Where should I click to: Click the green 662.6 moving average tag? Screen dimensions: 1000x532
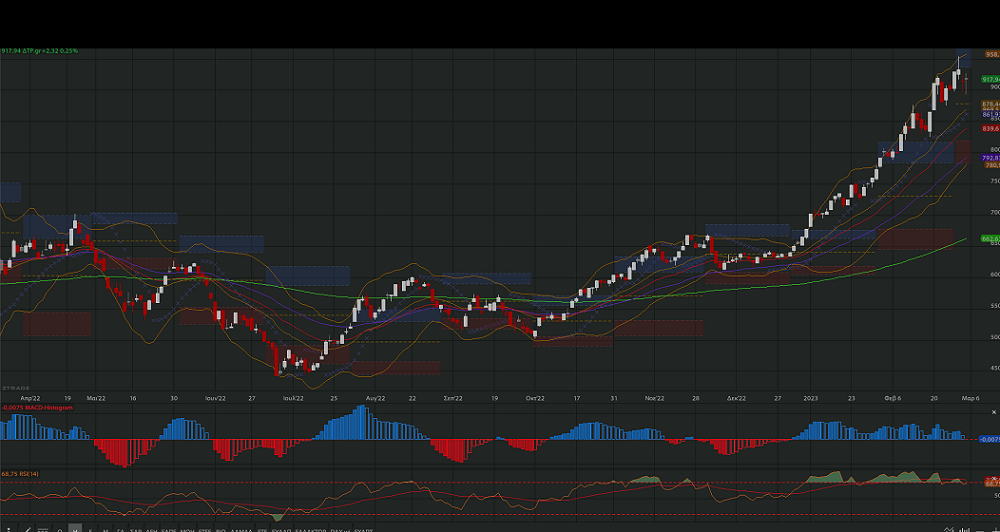(x=990, y=239)
